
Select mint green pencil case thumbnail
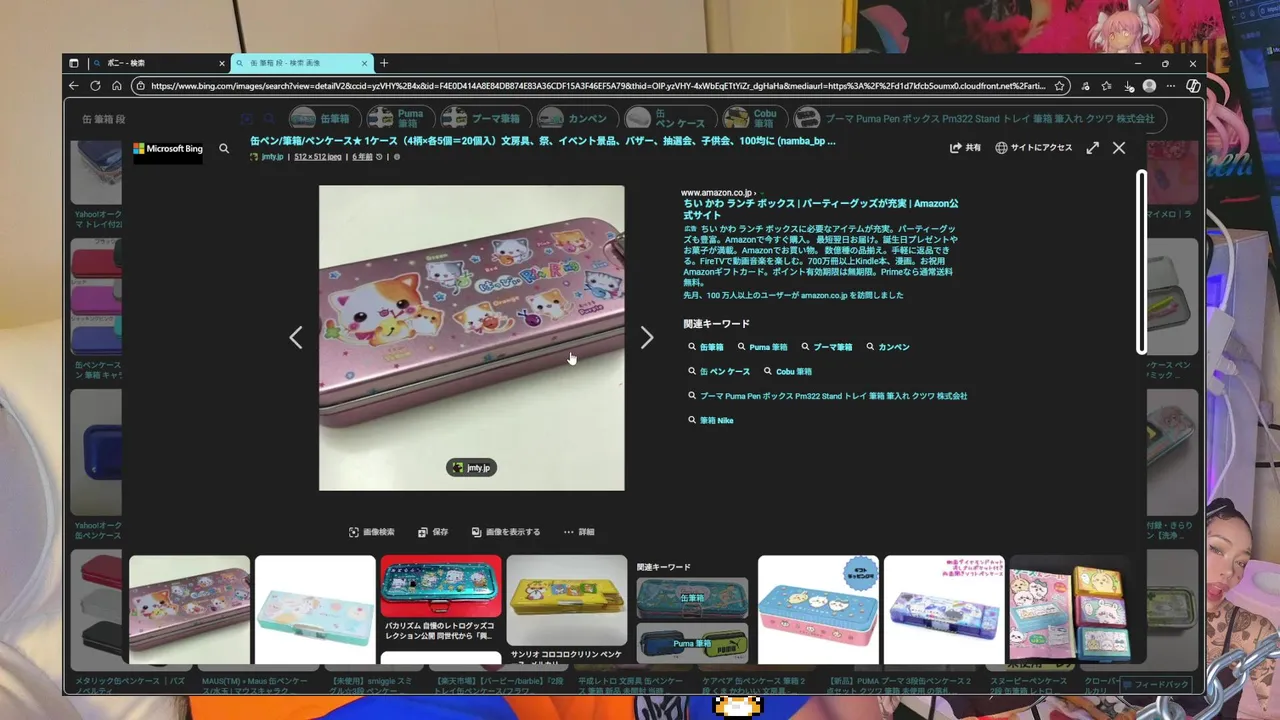315,608
